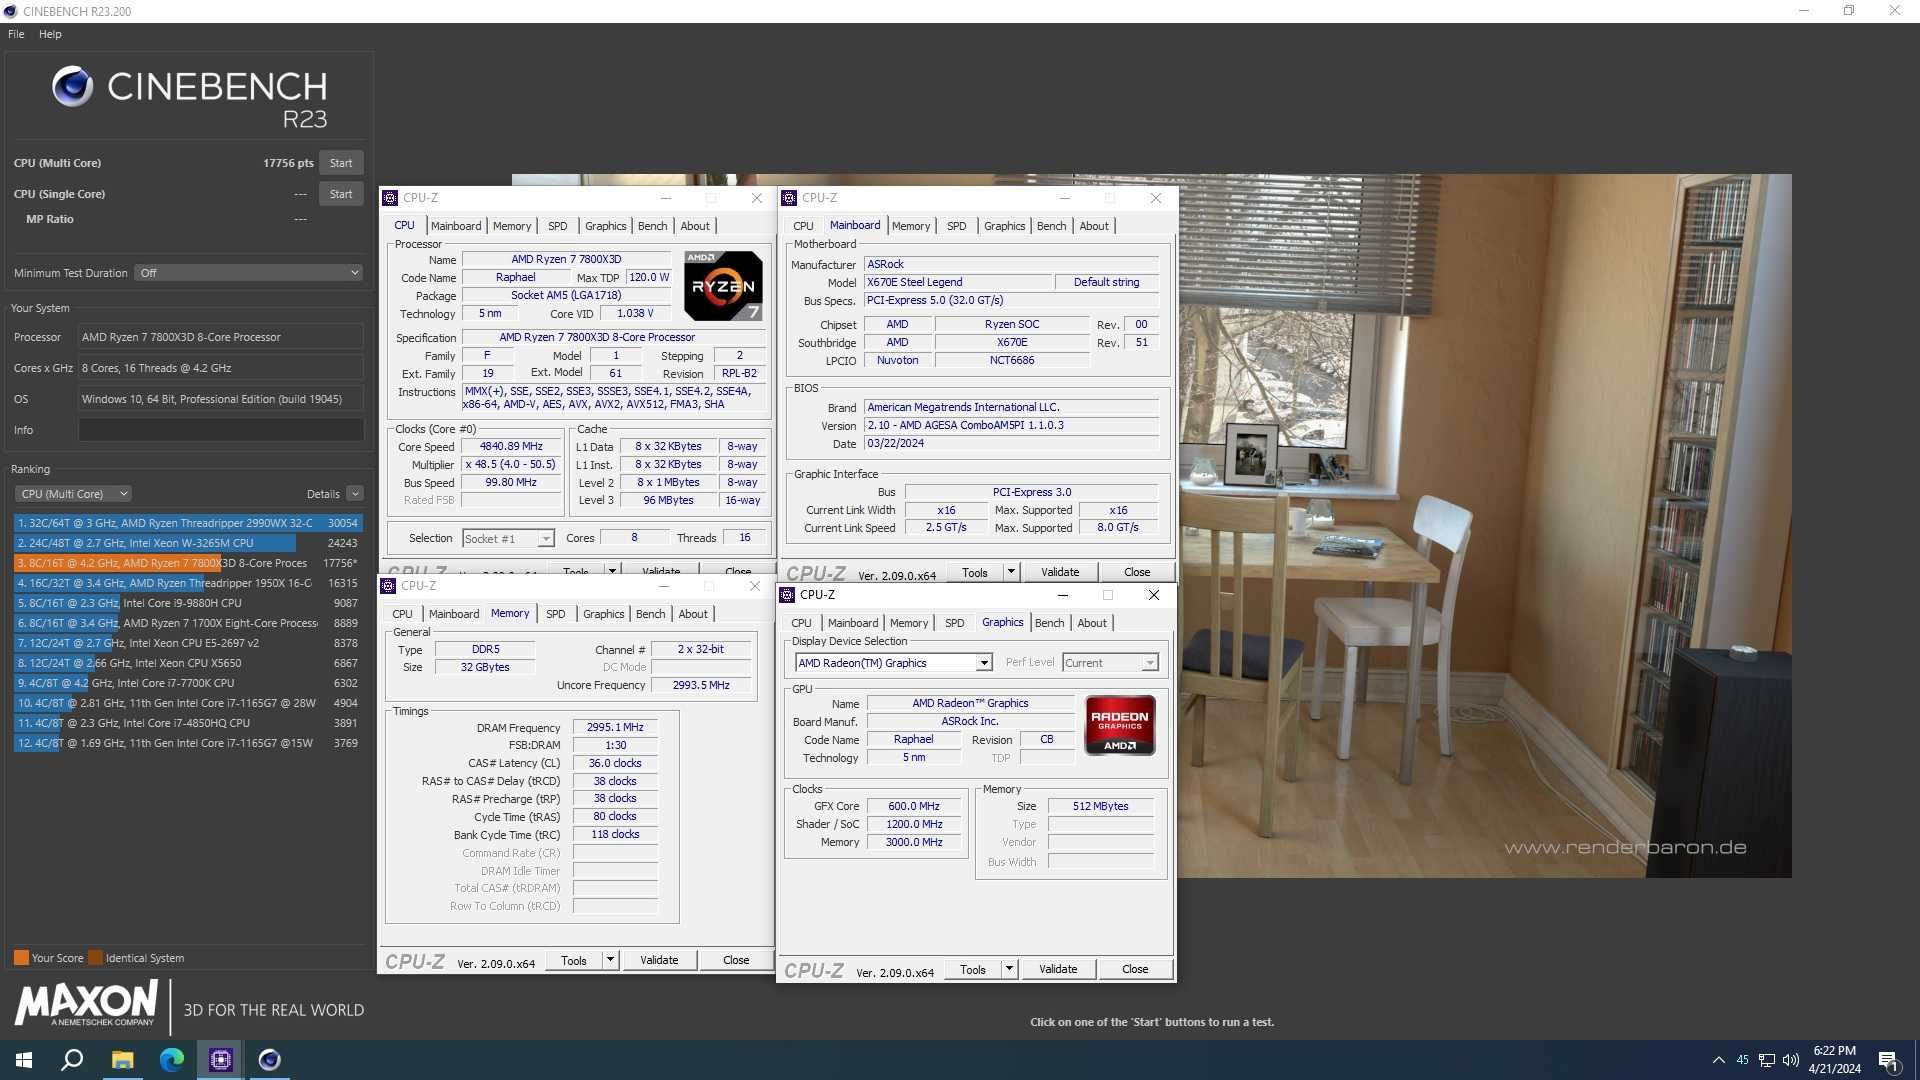Click the Radeon Graphics logo
Image resolution: width=1920 pixels, height=1080 pixels.
(x=1120, y=725)
